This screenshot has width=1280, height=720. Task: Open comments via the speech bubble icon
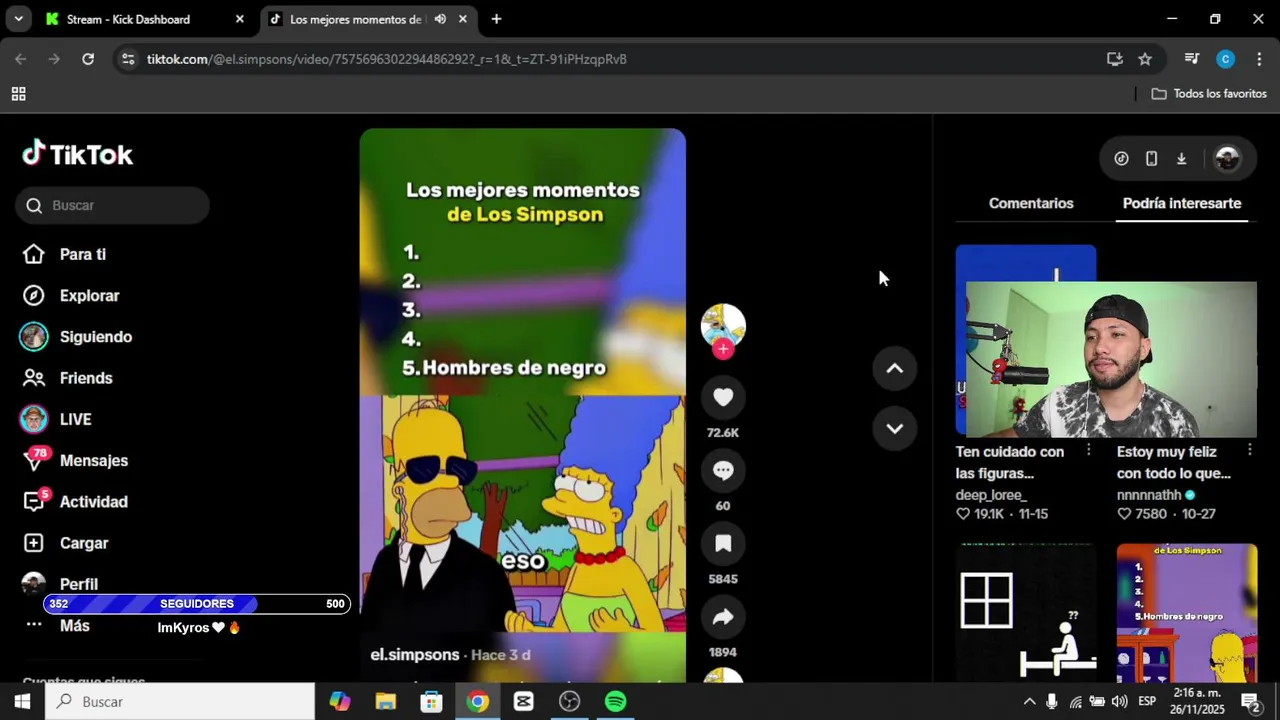(x=723, y=471)
